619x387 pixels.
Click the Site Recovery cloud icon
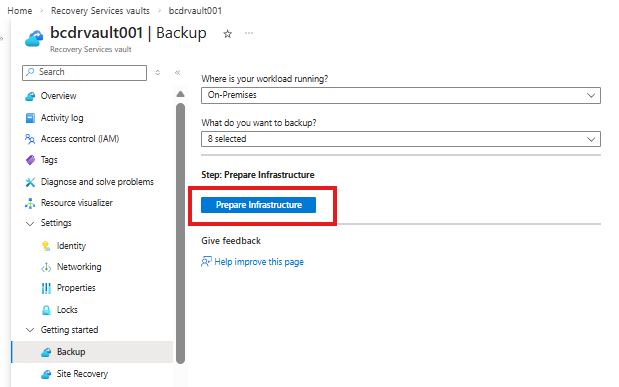click(46, 374)
